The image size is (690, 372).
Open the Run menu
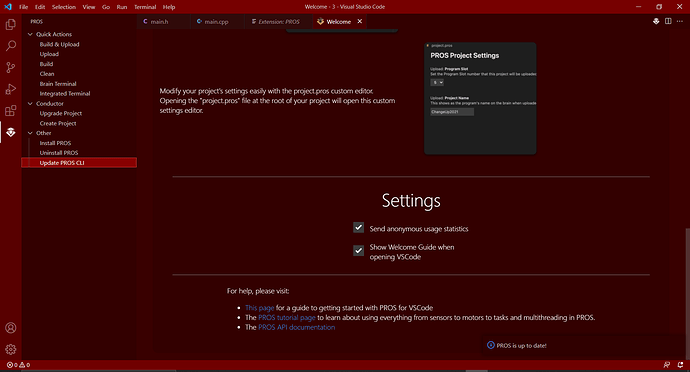[122, 7]
